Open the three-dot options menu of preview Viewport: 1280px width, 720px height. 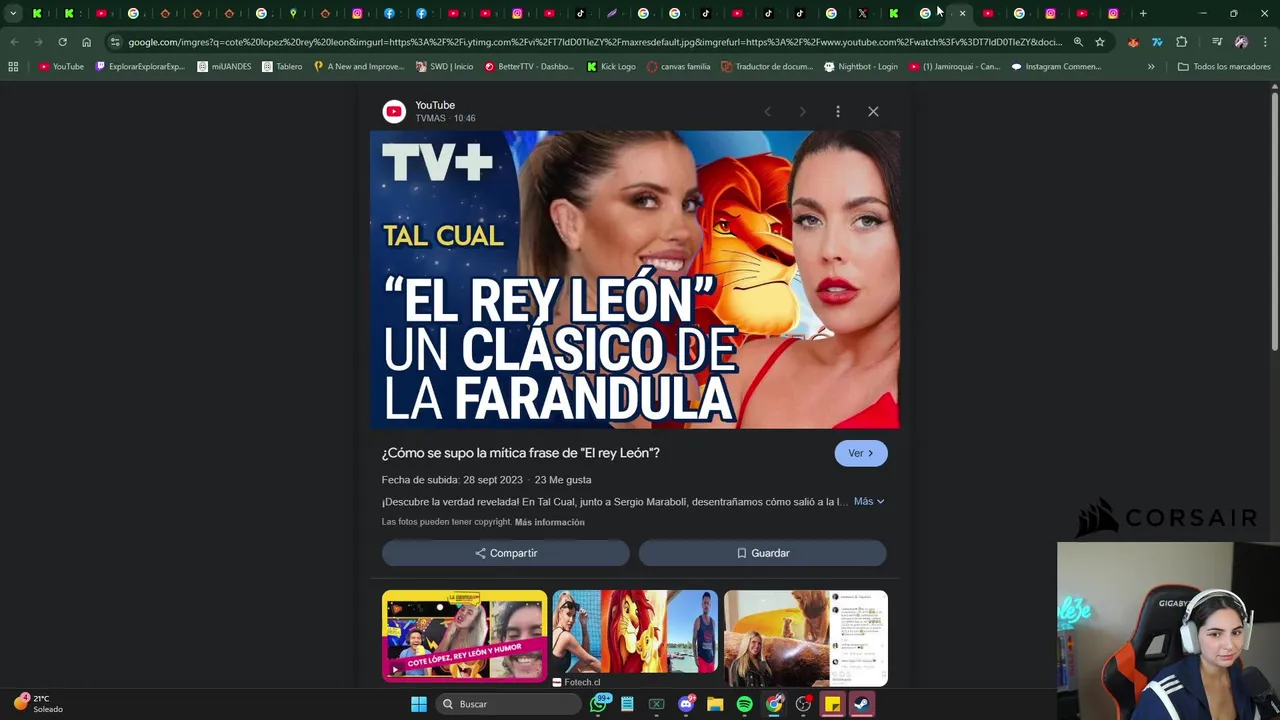point(838,111)
